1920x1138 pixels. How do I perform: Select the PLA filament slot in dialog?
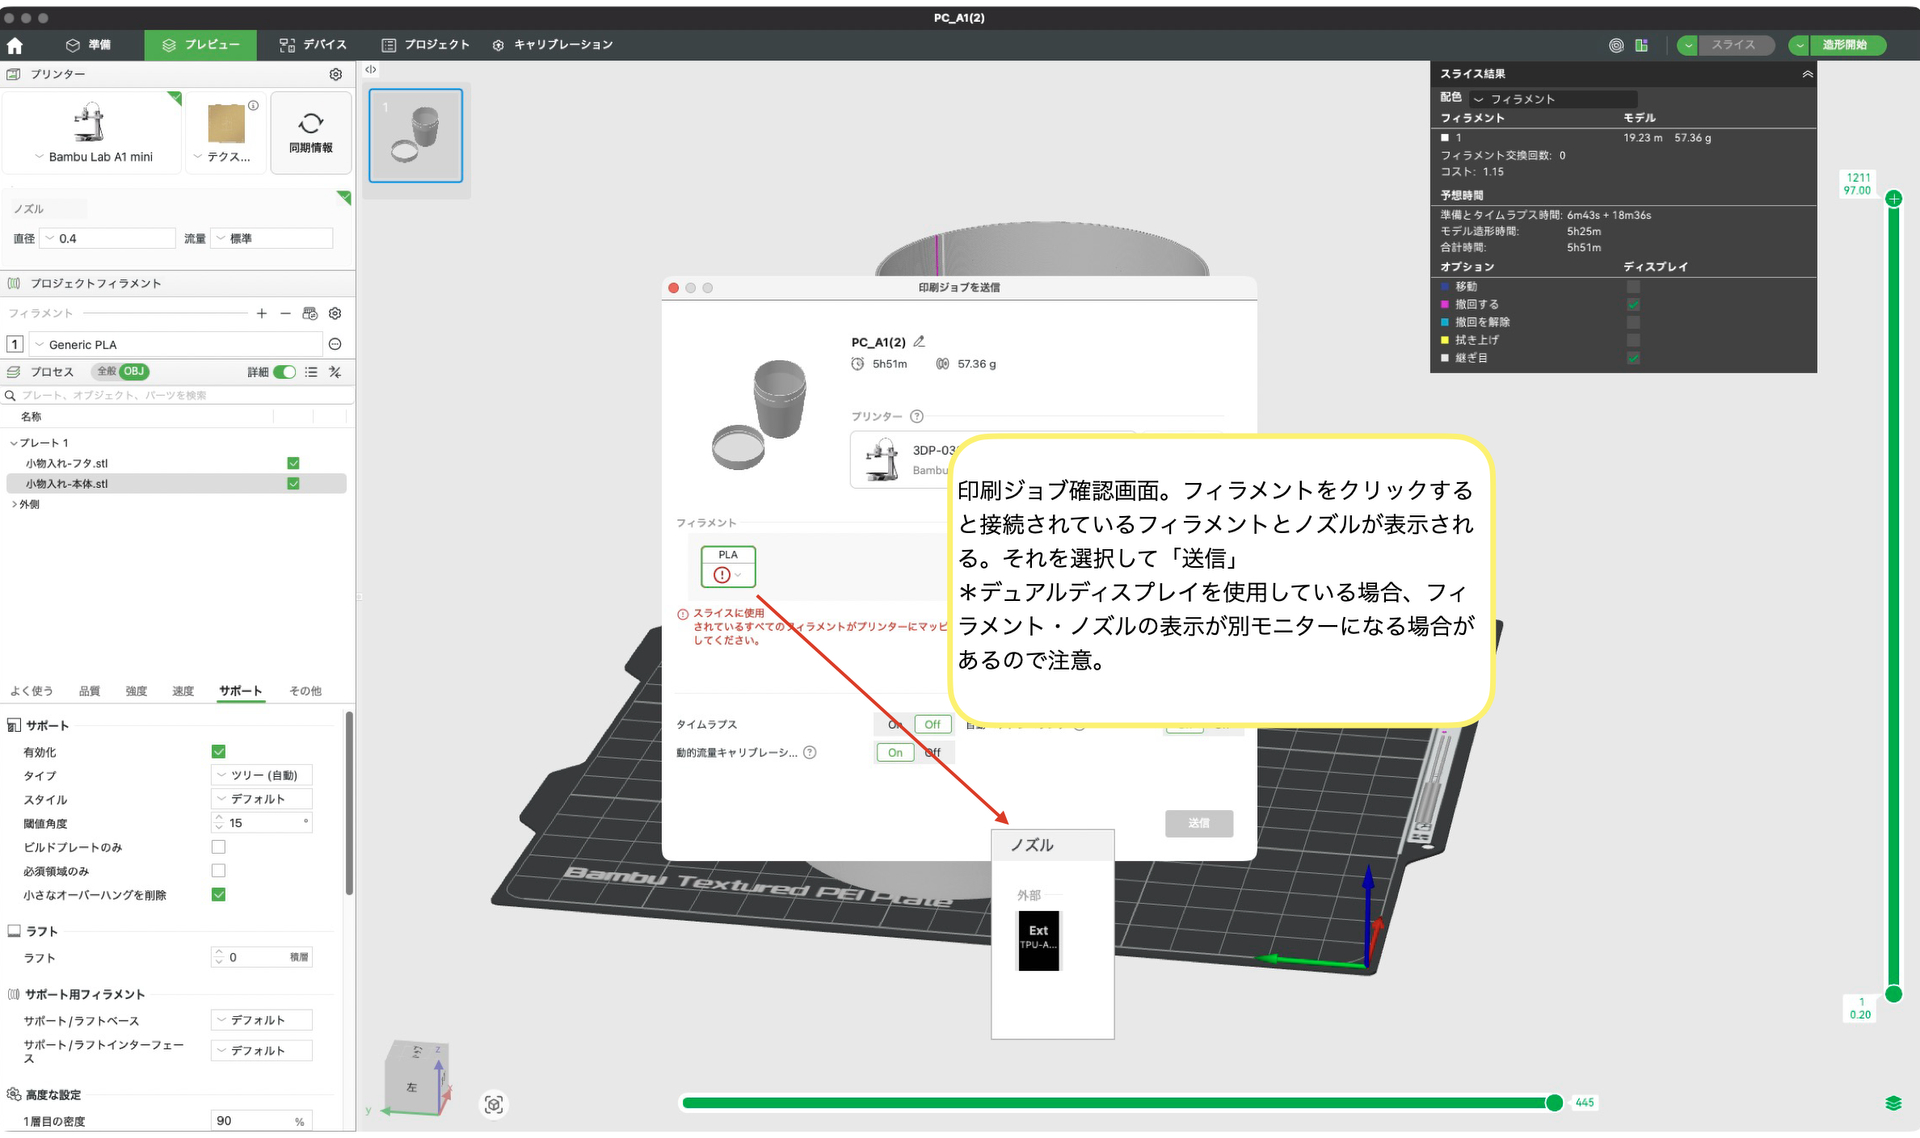click(x=728, y=566)
